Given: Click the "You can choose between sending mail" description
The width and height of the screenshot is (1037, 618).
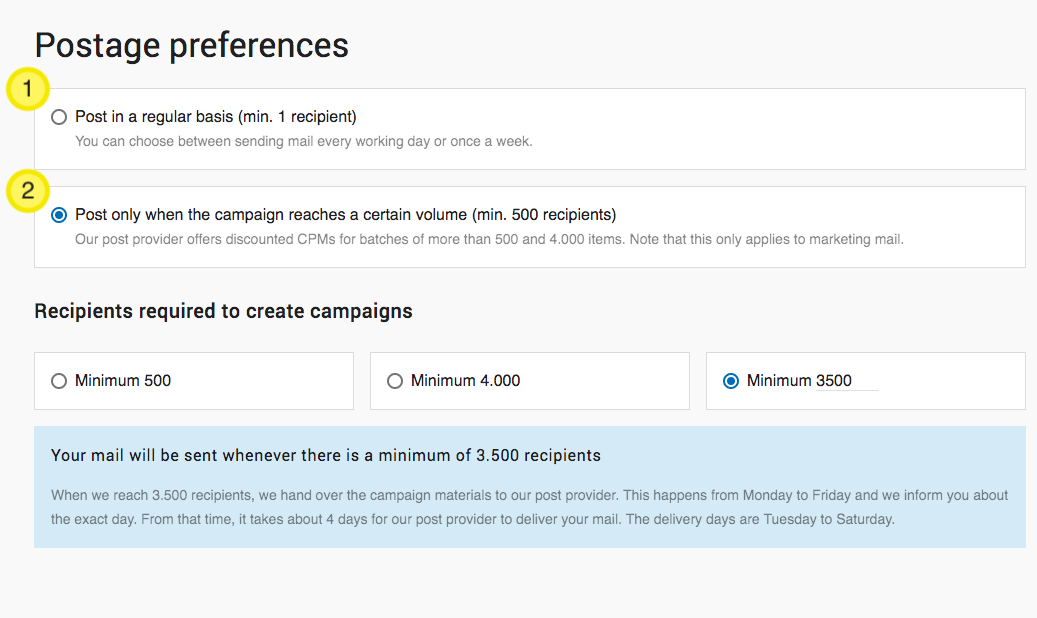Looking at the screenshot, I should coord(304,141).
